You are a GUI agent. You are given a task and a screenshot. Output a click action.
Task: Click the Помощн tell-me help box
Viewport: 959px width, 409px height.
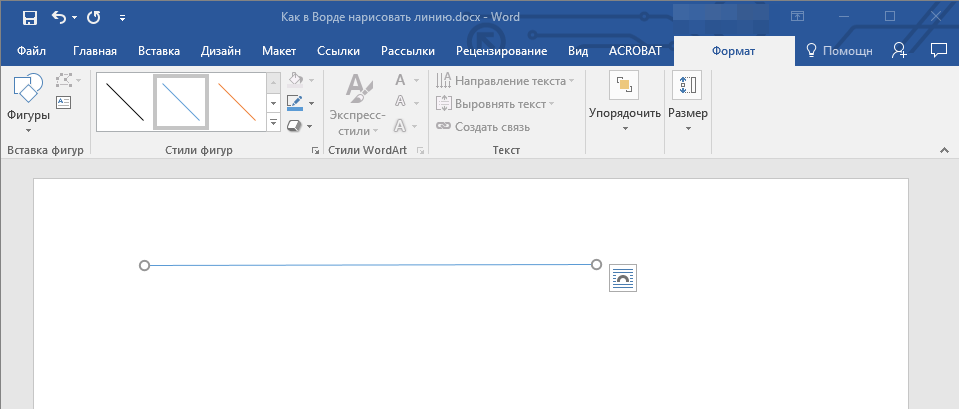point(840,51)
